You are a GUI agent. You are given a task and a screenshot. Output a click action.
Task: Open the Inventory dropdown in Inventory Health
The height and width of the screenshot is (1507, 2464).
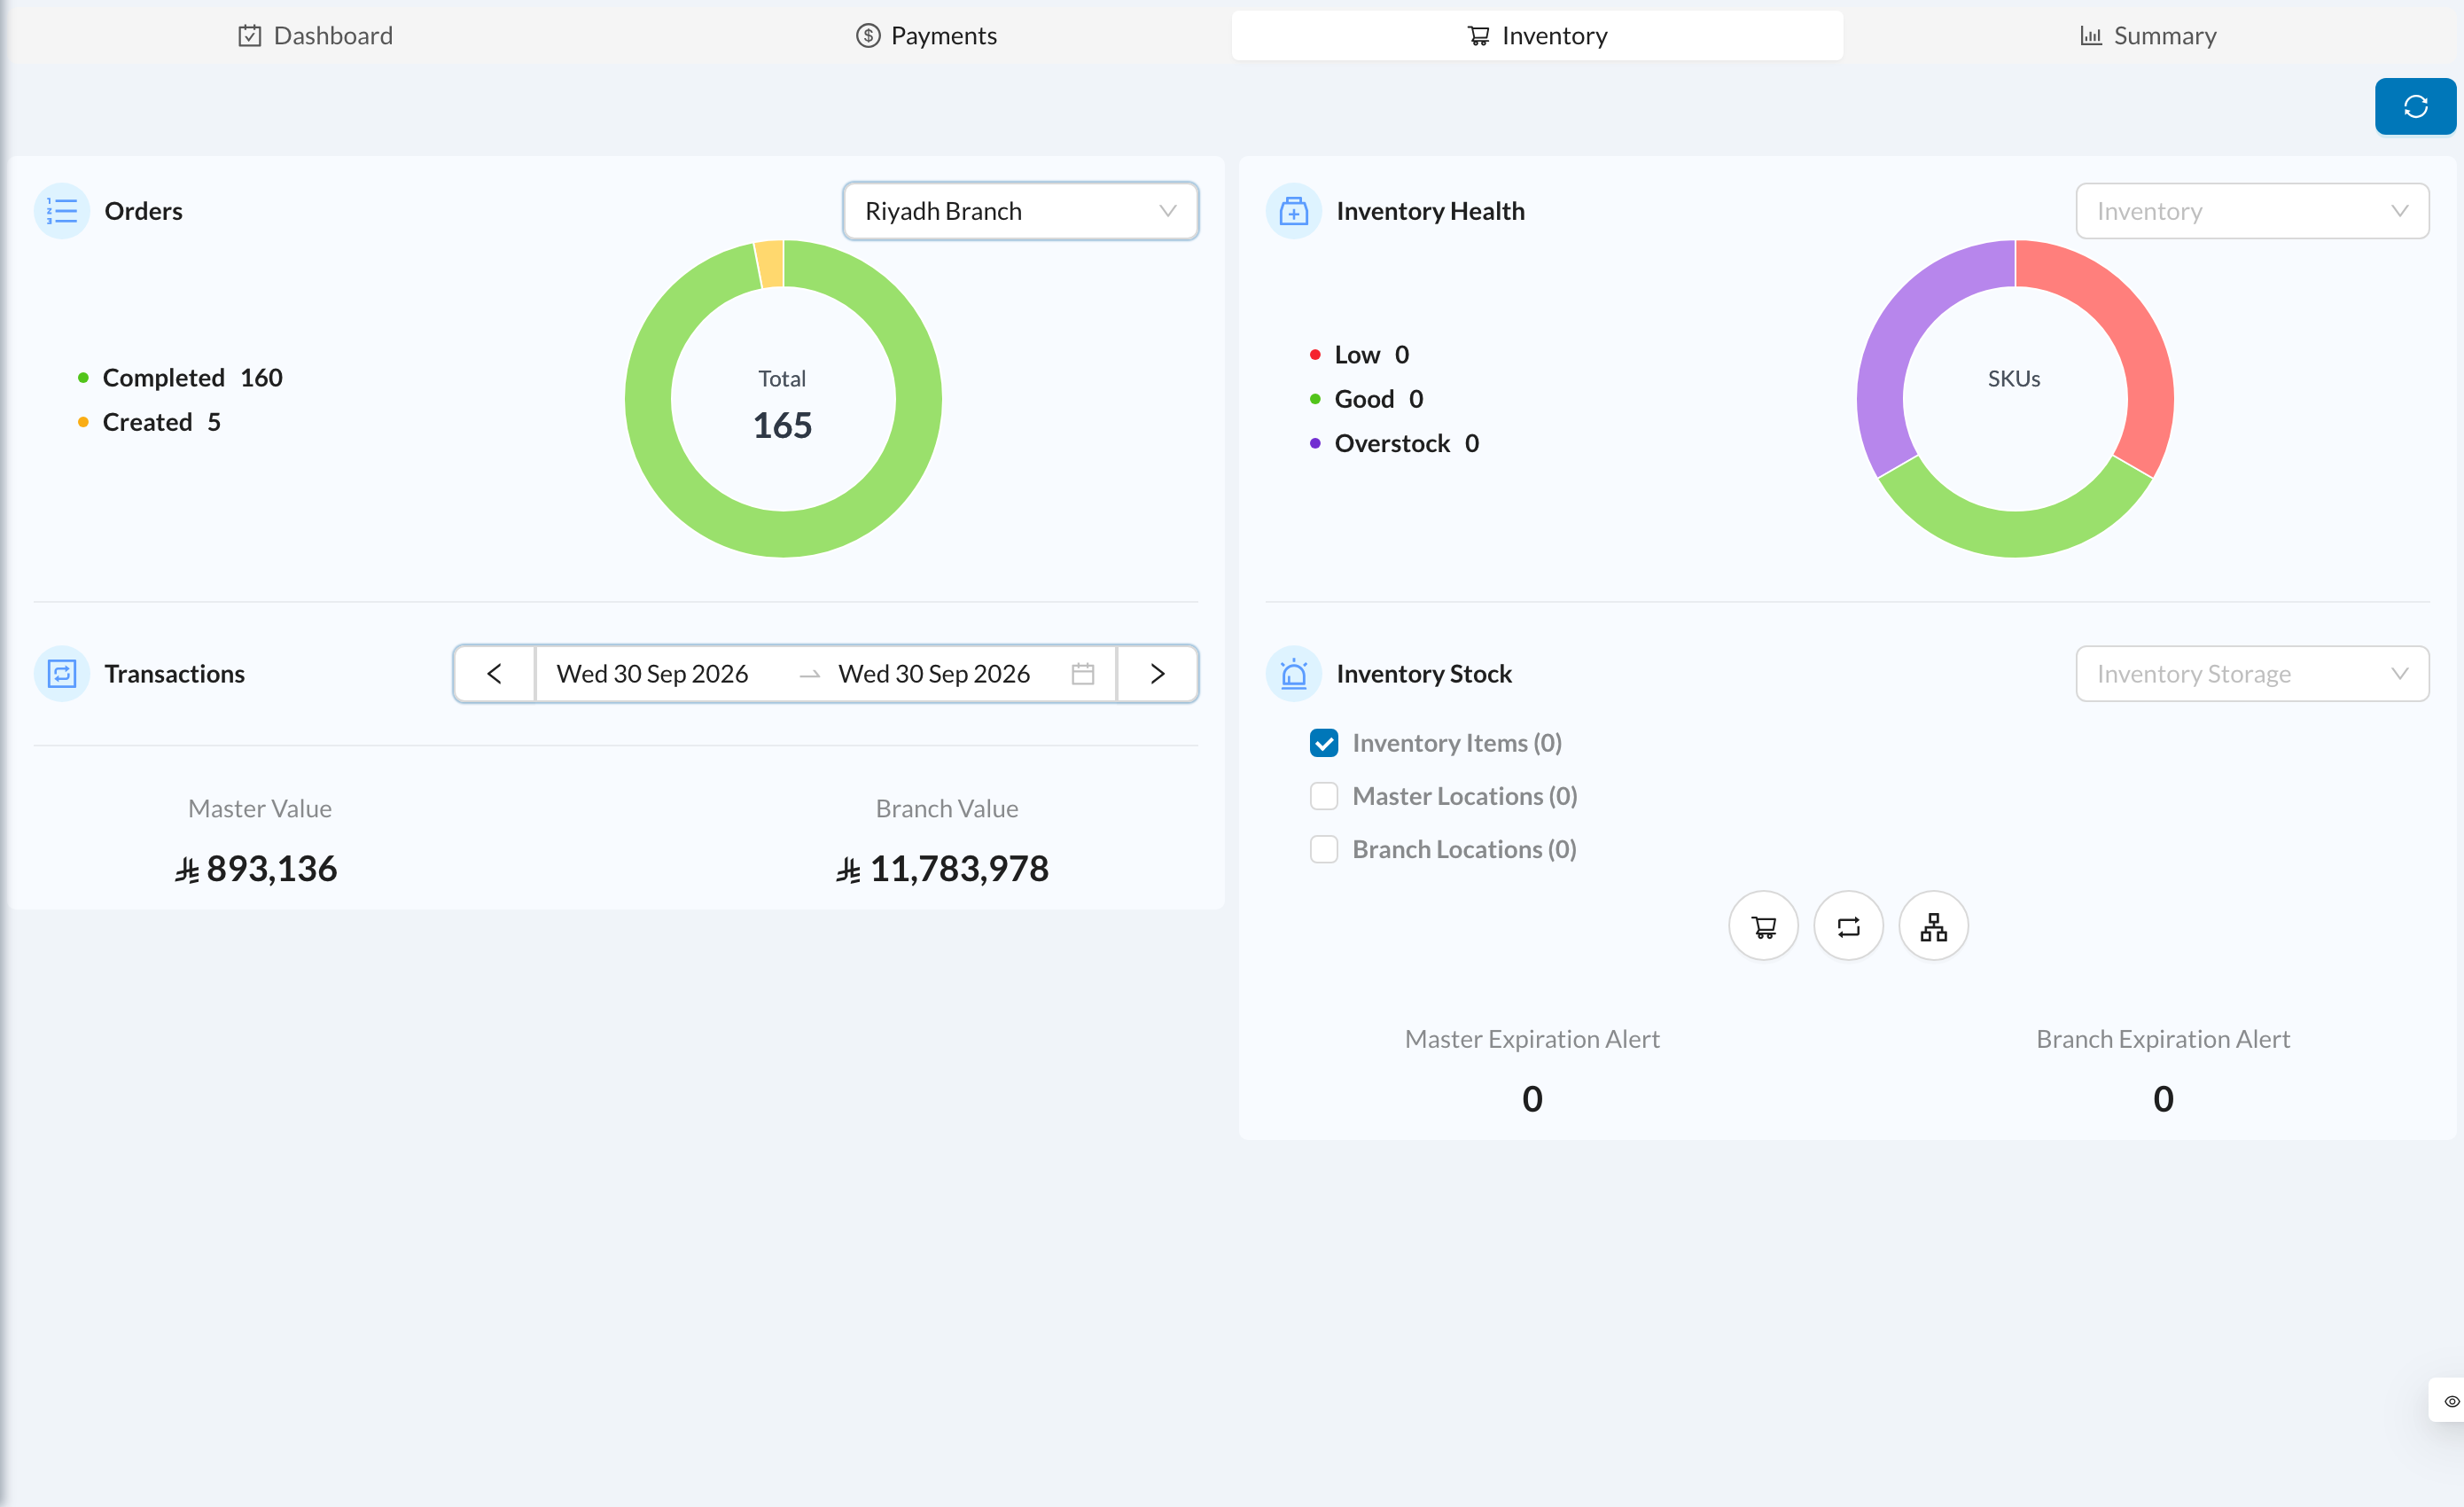pos(2252,211)
